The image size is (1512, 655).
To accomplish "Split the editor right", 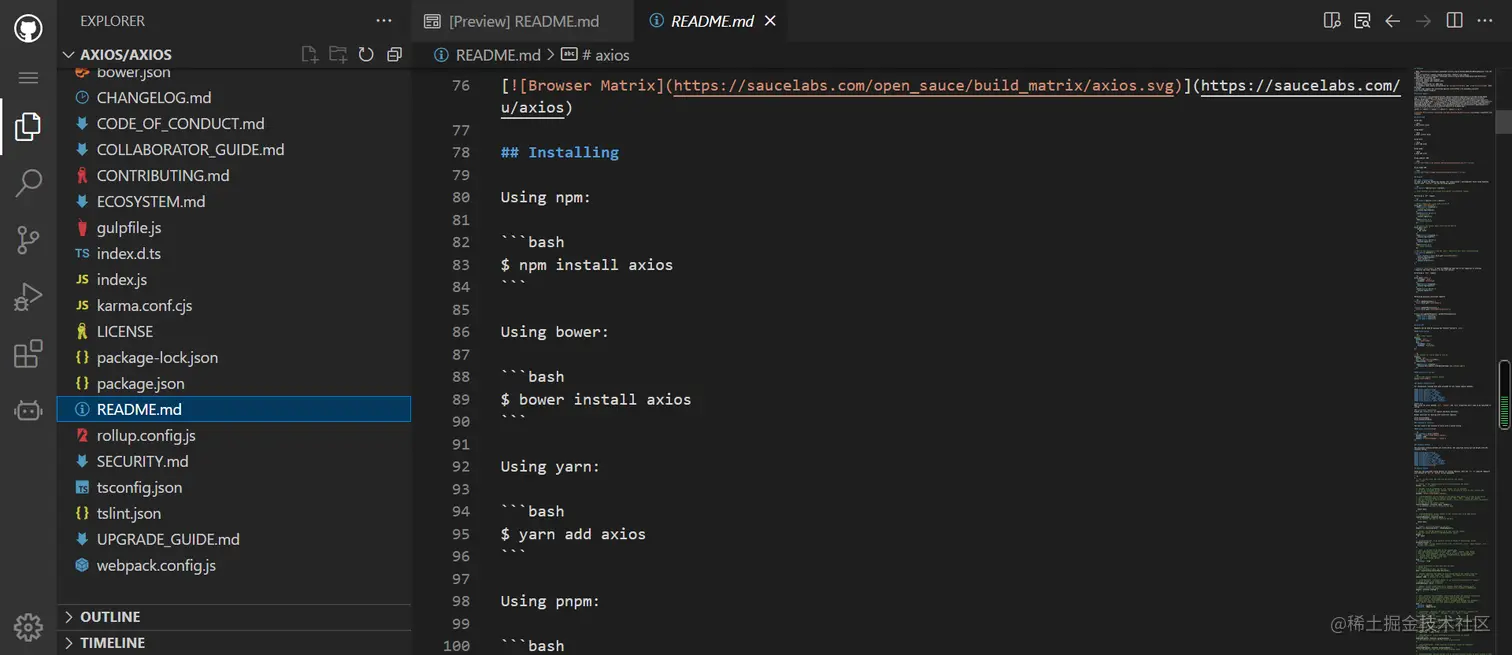I will pos(1455,21).
